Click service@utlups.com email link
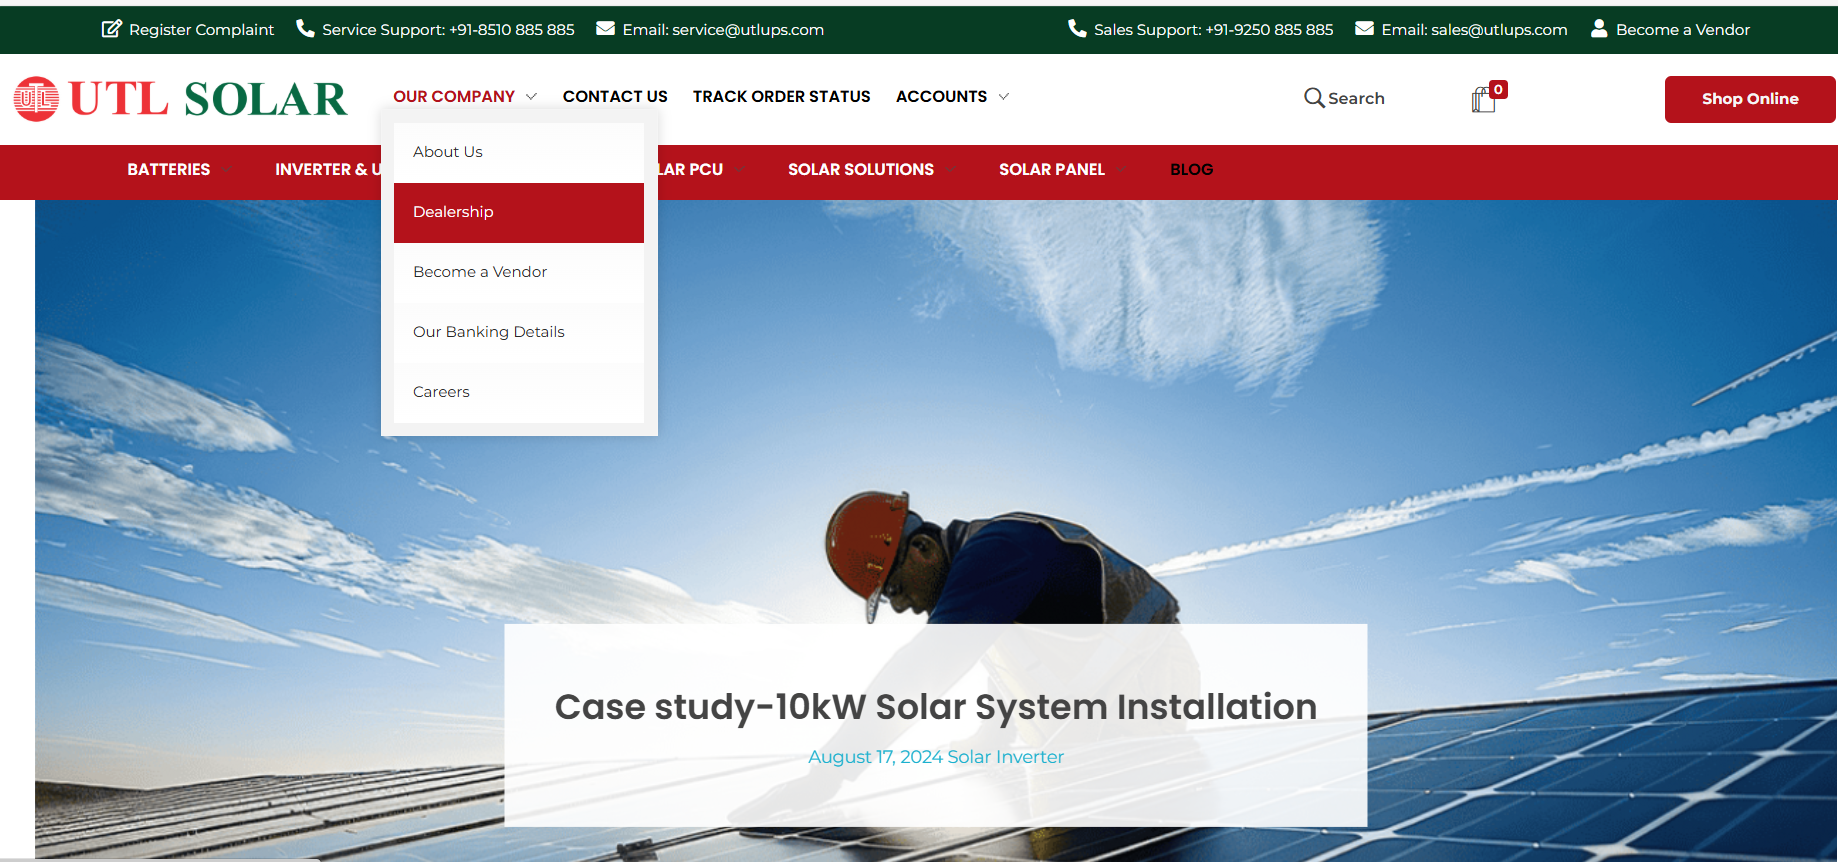This screenshot has height=862, width=1838. (723, 30)
